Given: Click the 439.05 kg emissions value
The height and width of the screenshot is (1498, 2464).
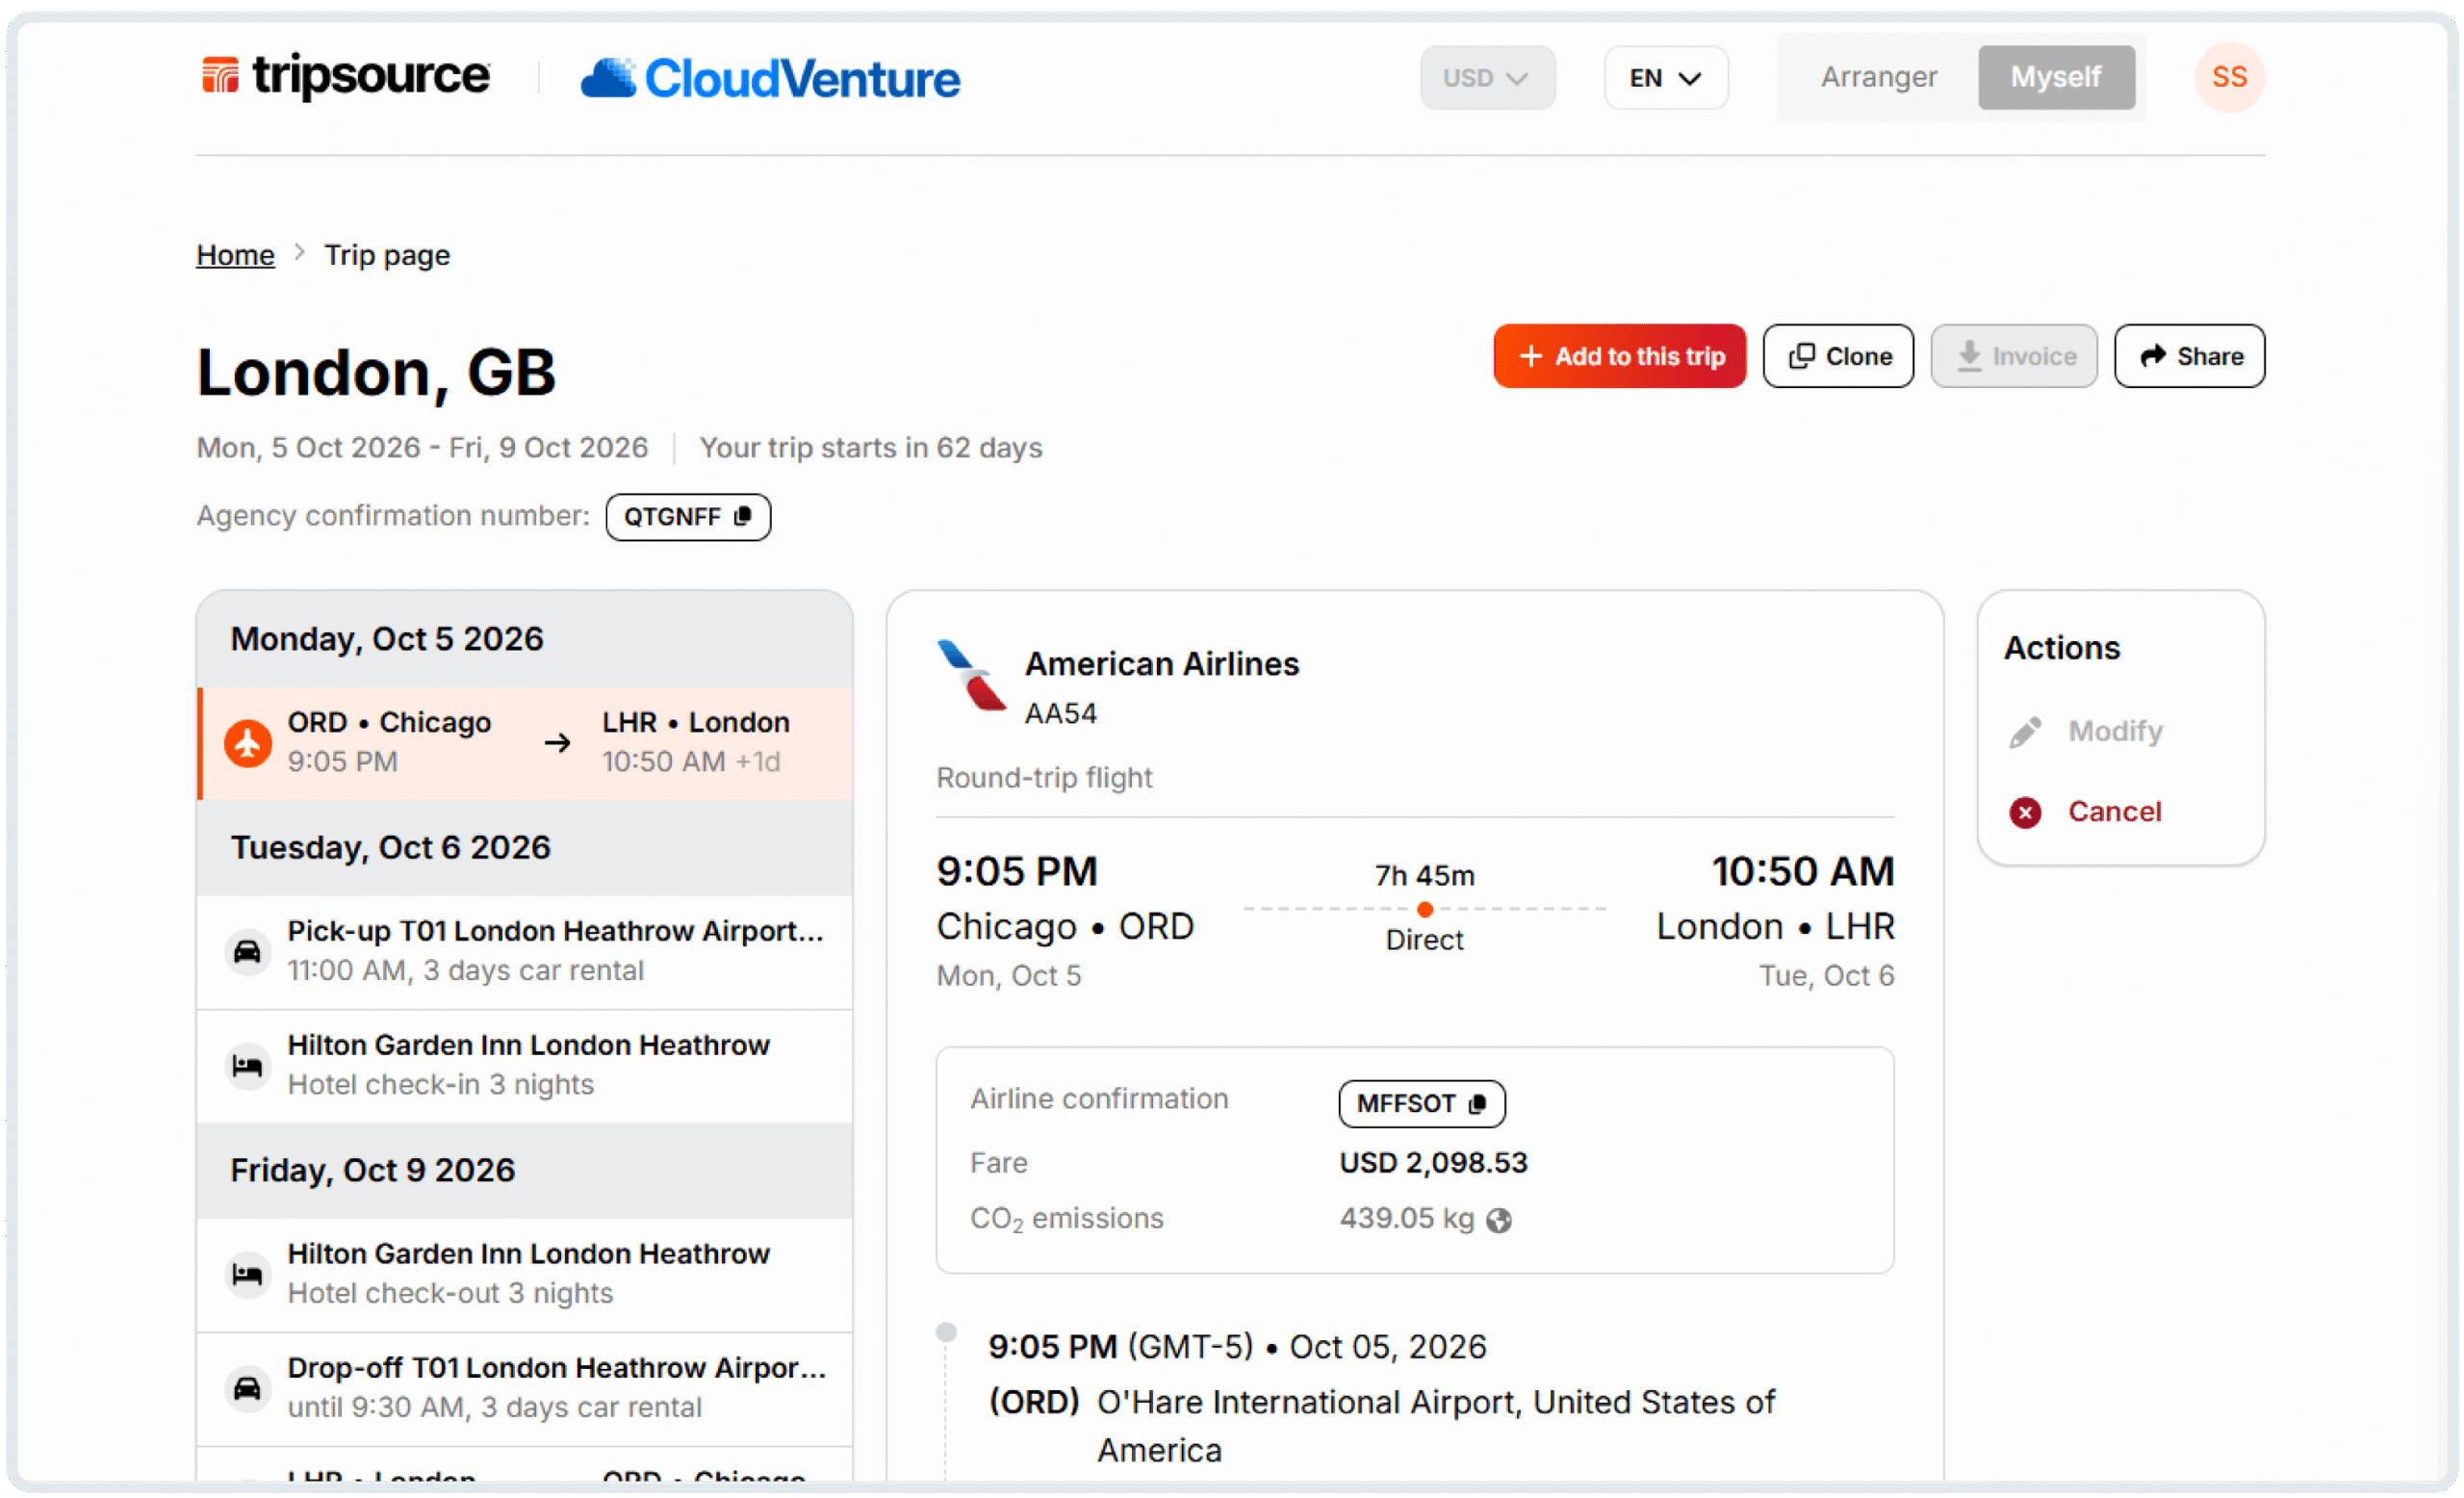Looking at the screenshot, I should (1406, 1218).
